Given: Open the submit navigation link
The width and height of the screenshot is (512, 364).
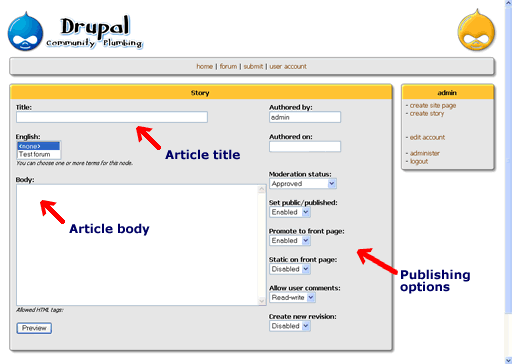Looking at the screenshot, I should click(x=253, y=66).
